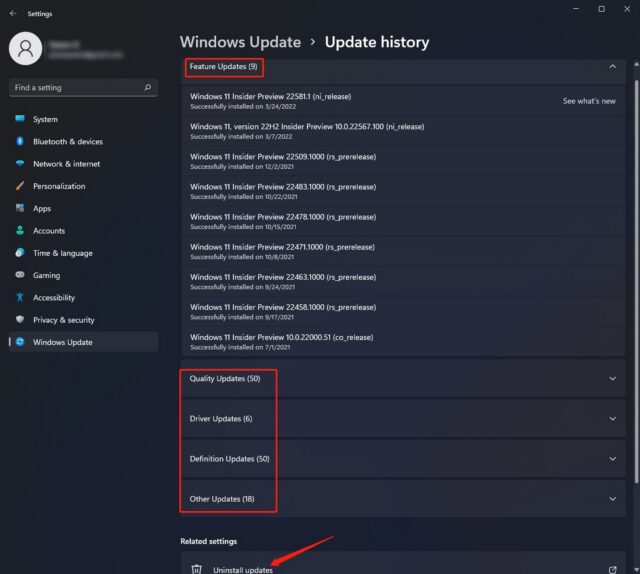Select the Insider Preview 22483.1000 entry
The image size is (640, 574).
[x=403, y=191]
